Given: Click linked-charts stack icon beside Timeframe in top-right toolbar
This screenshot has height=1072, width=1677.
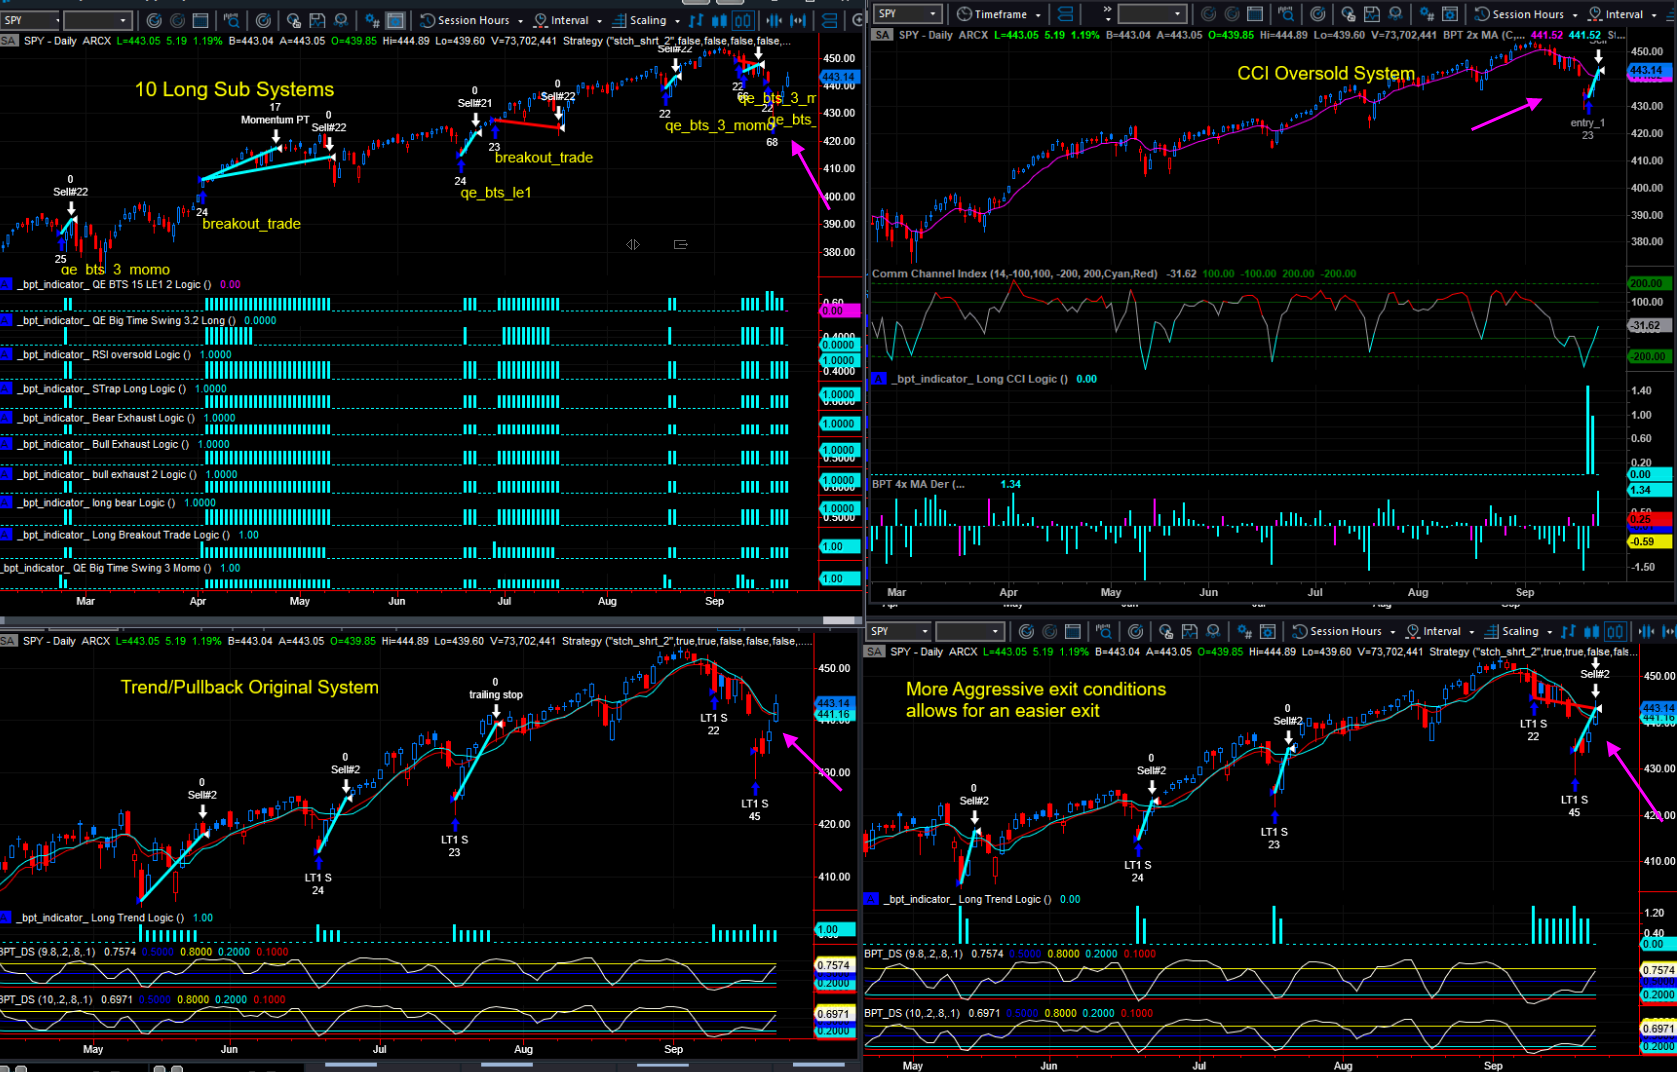Looking at the screenshot, I should 1065,14.
